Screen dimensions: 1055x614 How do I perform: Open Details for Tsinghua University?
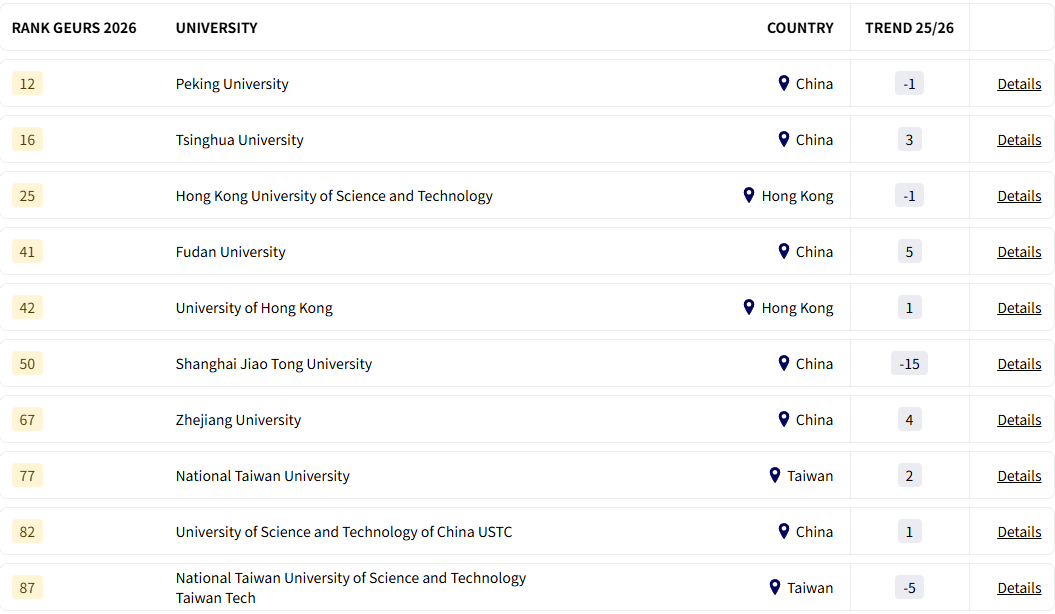(1019, 139)
